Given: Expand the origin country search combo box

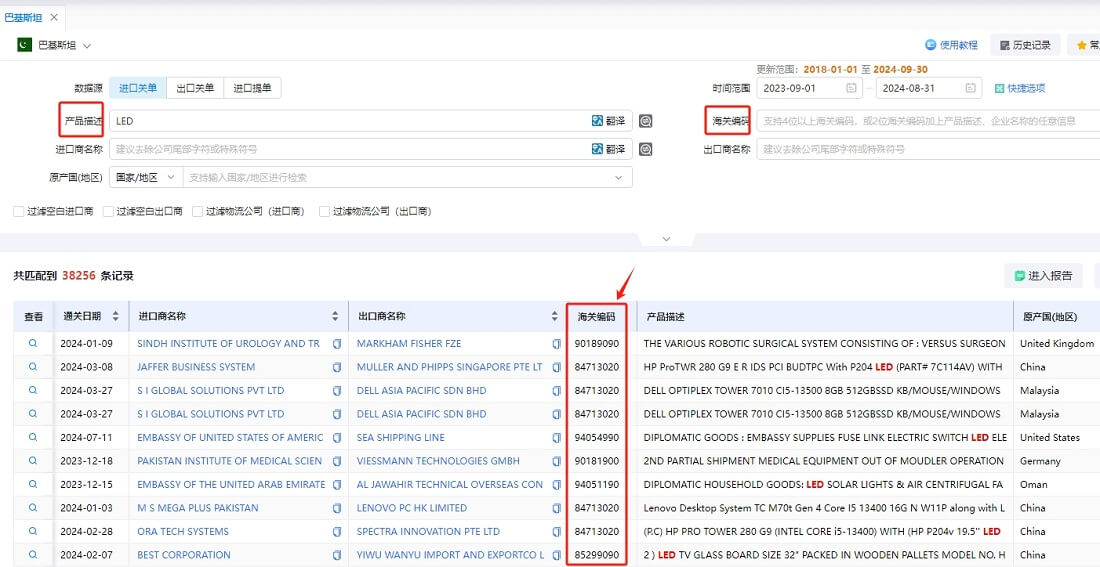Looking at the screenshot, I should [x=408, y=178].
